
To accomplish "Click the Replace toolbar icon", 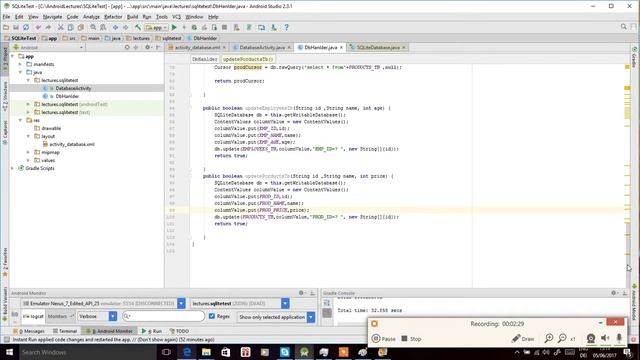I will (x=103, y=27).
